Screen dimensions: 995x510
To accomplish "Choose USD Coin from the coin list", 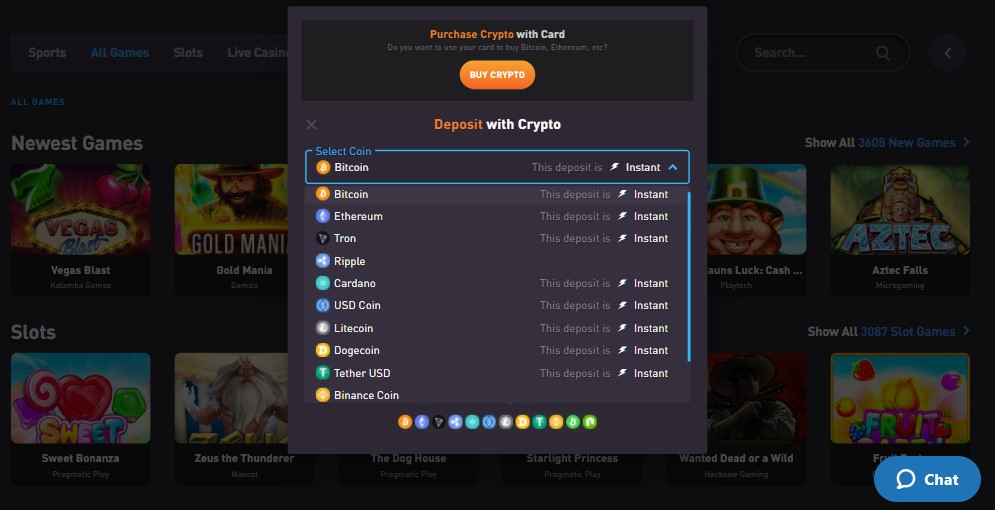I will (x=497, y=305).
